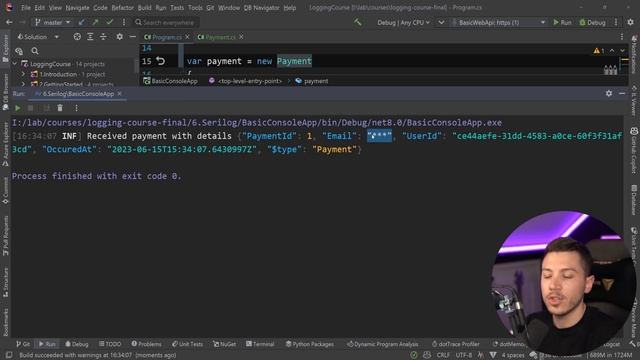640x360 pixels.
Task: Open Run panel settings gear
Action: pos(609,93)
